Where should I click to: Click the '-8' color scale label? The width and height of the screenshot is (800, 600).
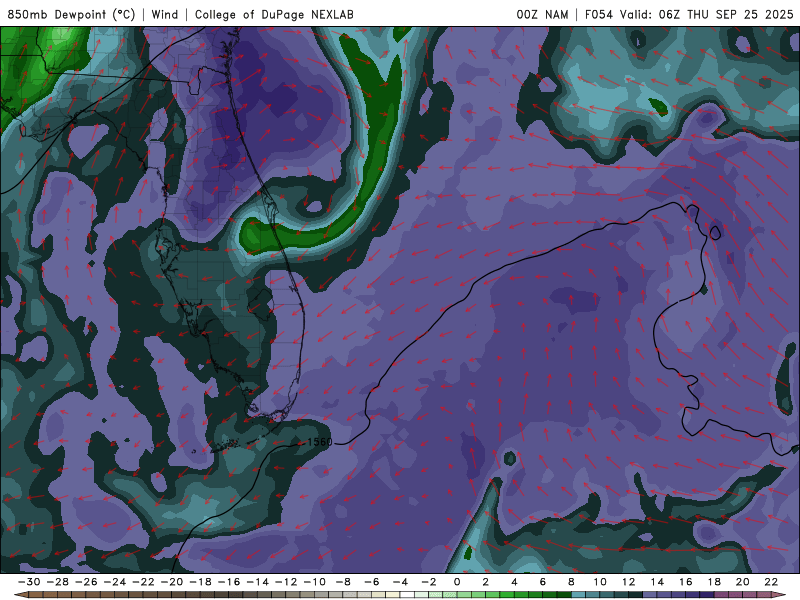point(343,582)
